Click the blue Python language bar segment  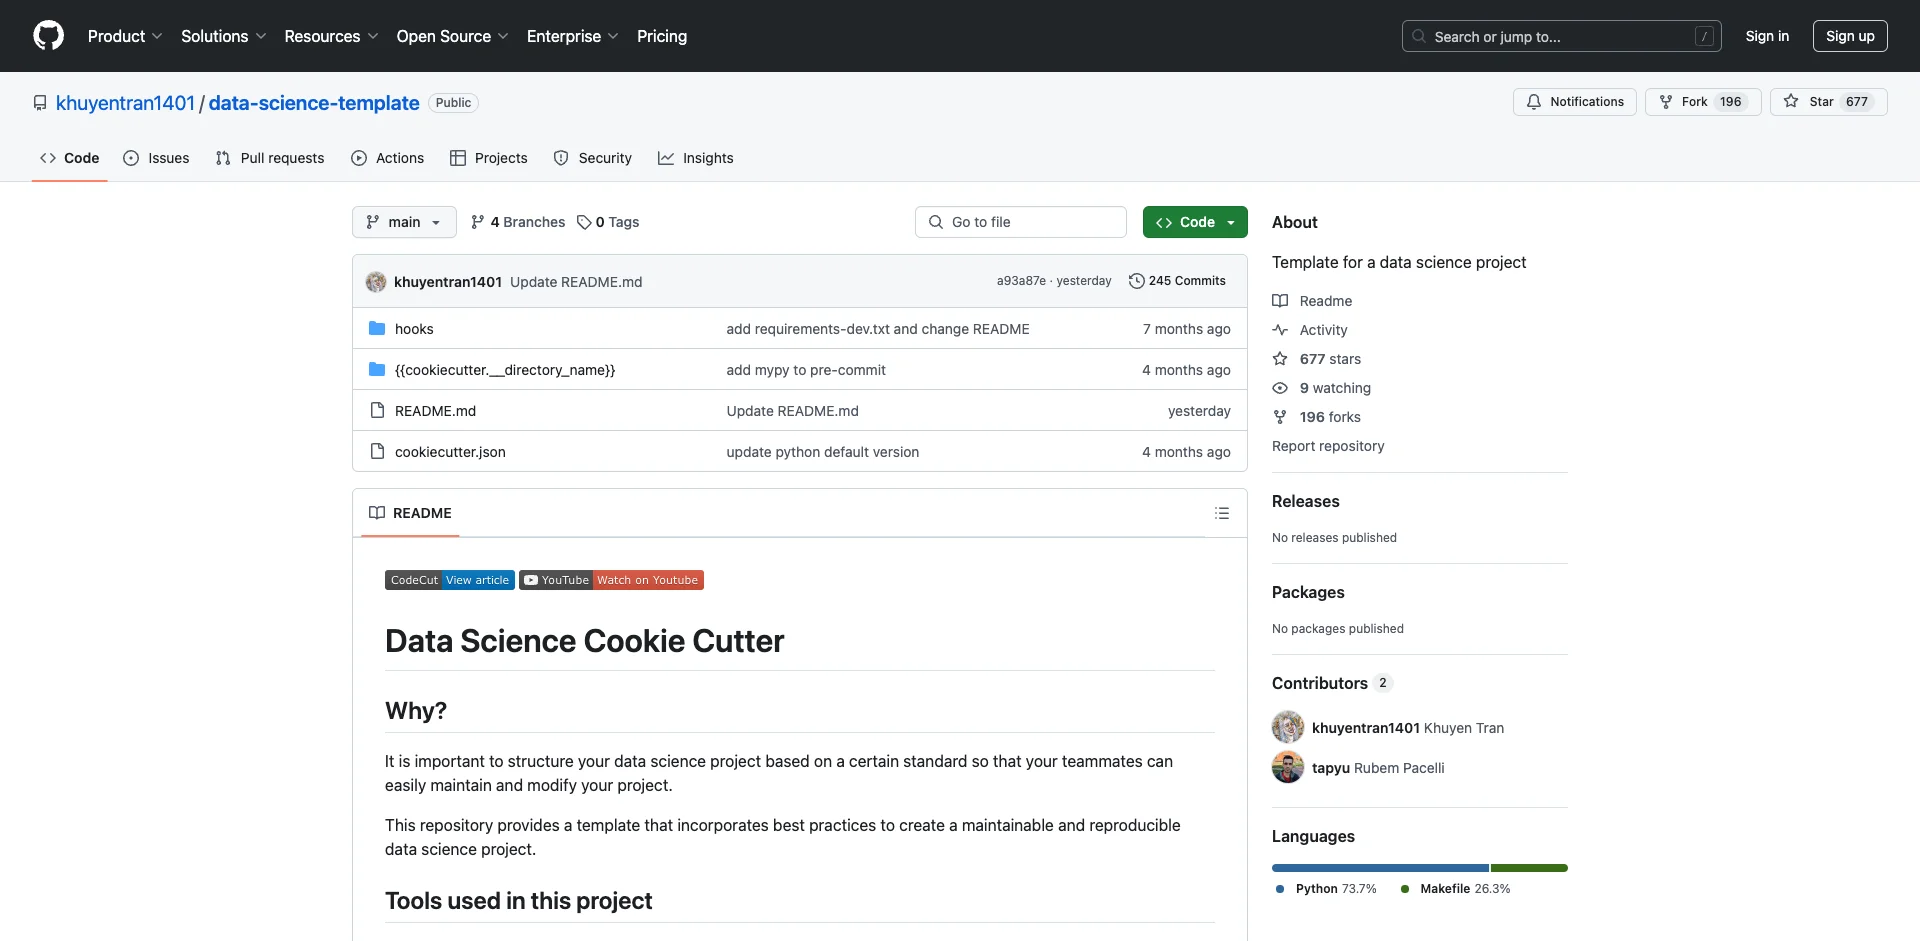click(x=1380, y=868)
